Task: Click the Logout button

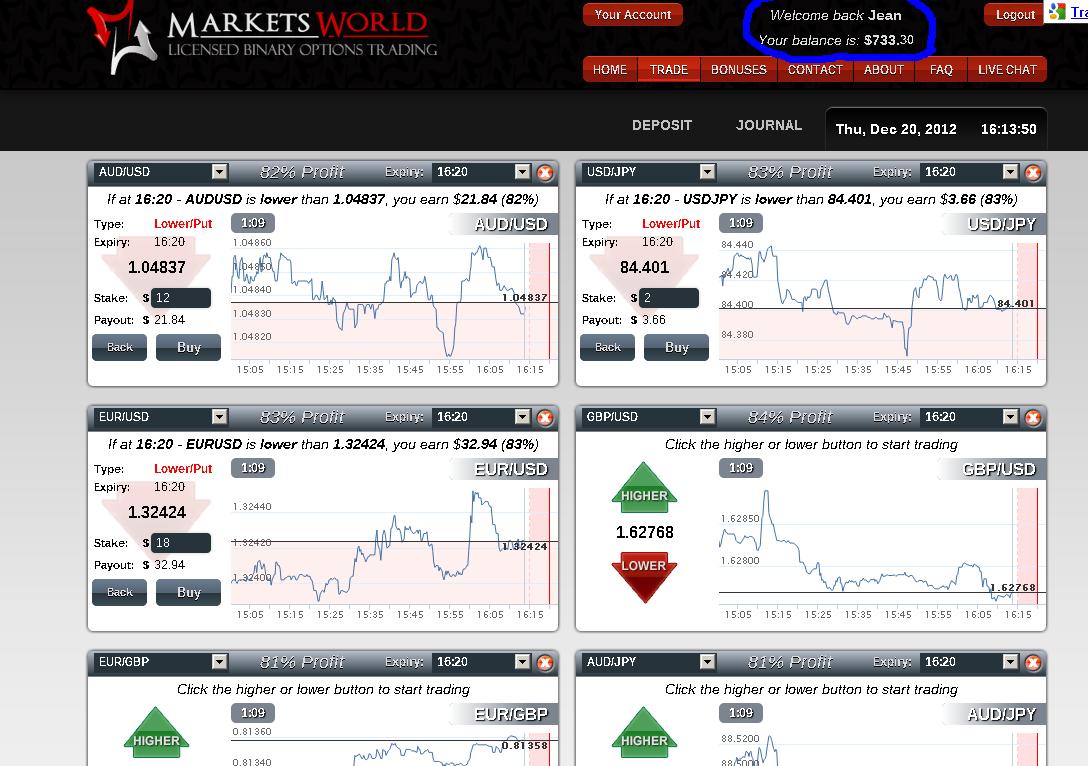Action: [1014, 15]
